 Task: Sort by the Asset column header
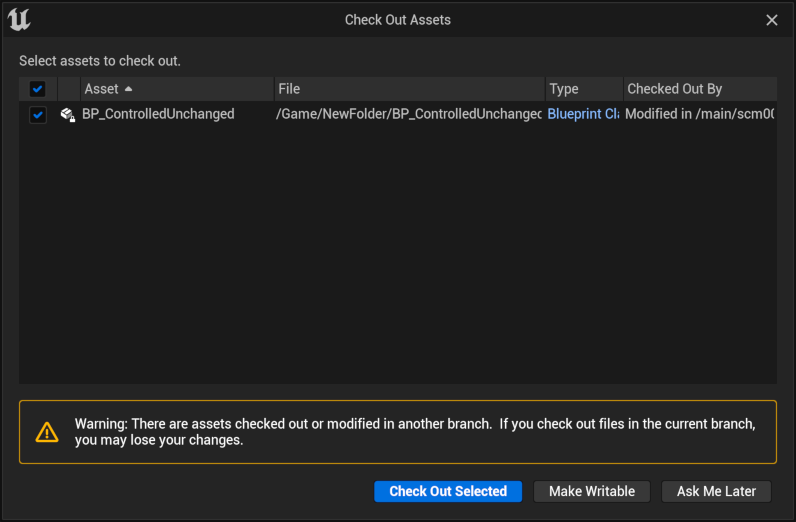click(177, 89)
